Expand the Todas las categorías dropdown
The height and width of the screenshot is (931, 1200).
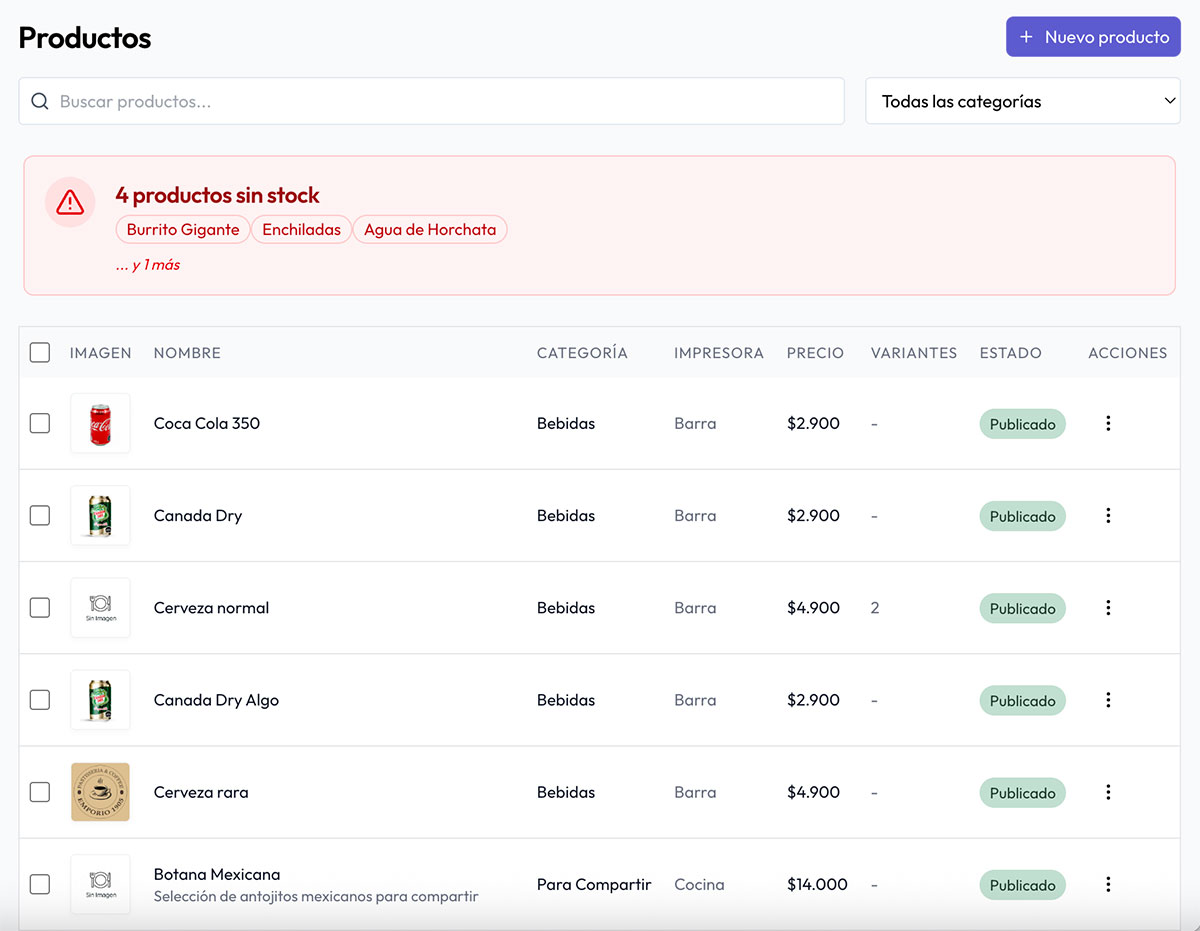tap(1022, 102)
